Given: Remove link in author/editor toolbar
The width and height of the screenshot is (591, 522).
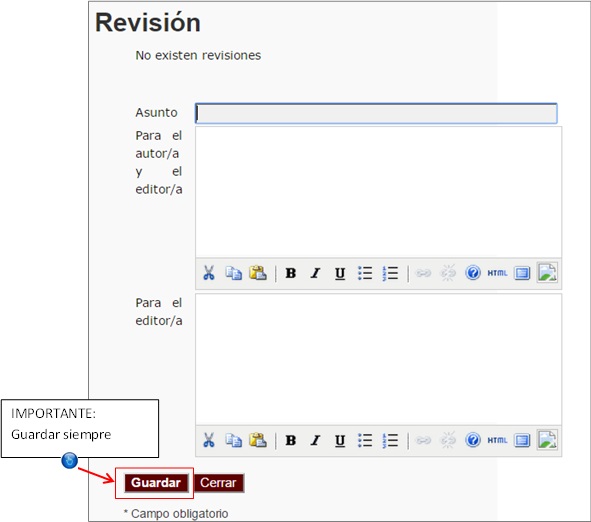Looking at the screenshot, I should [448, 273].
